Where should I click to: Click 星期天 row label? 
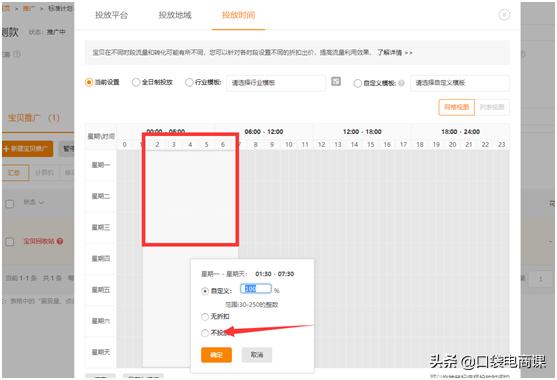point(101,352)
